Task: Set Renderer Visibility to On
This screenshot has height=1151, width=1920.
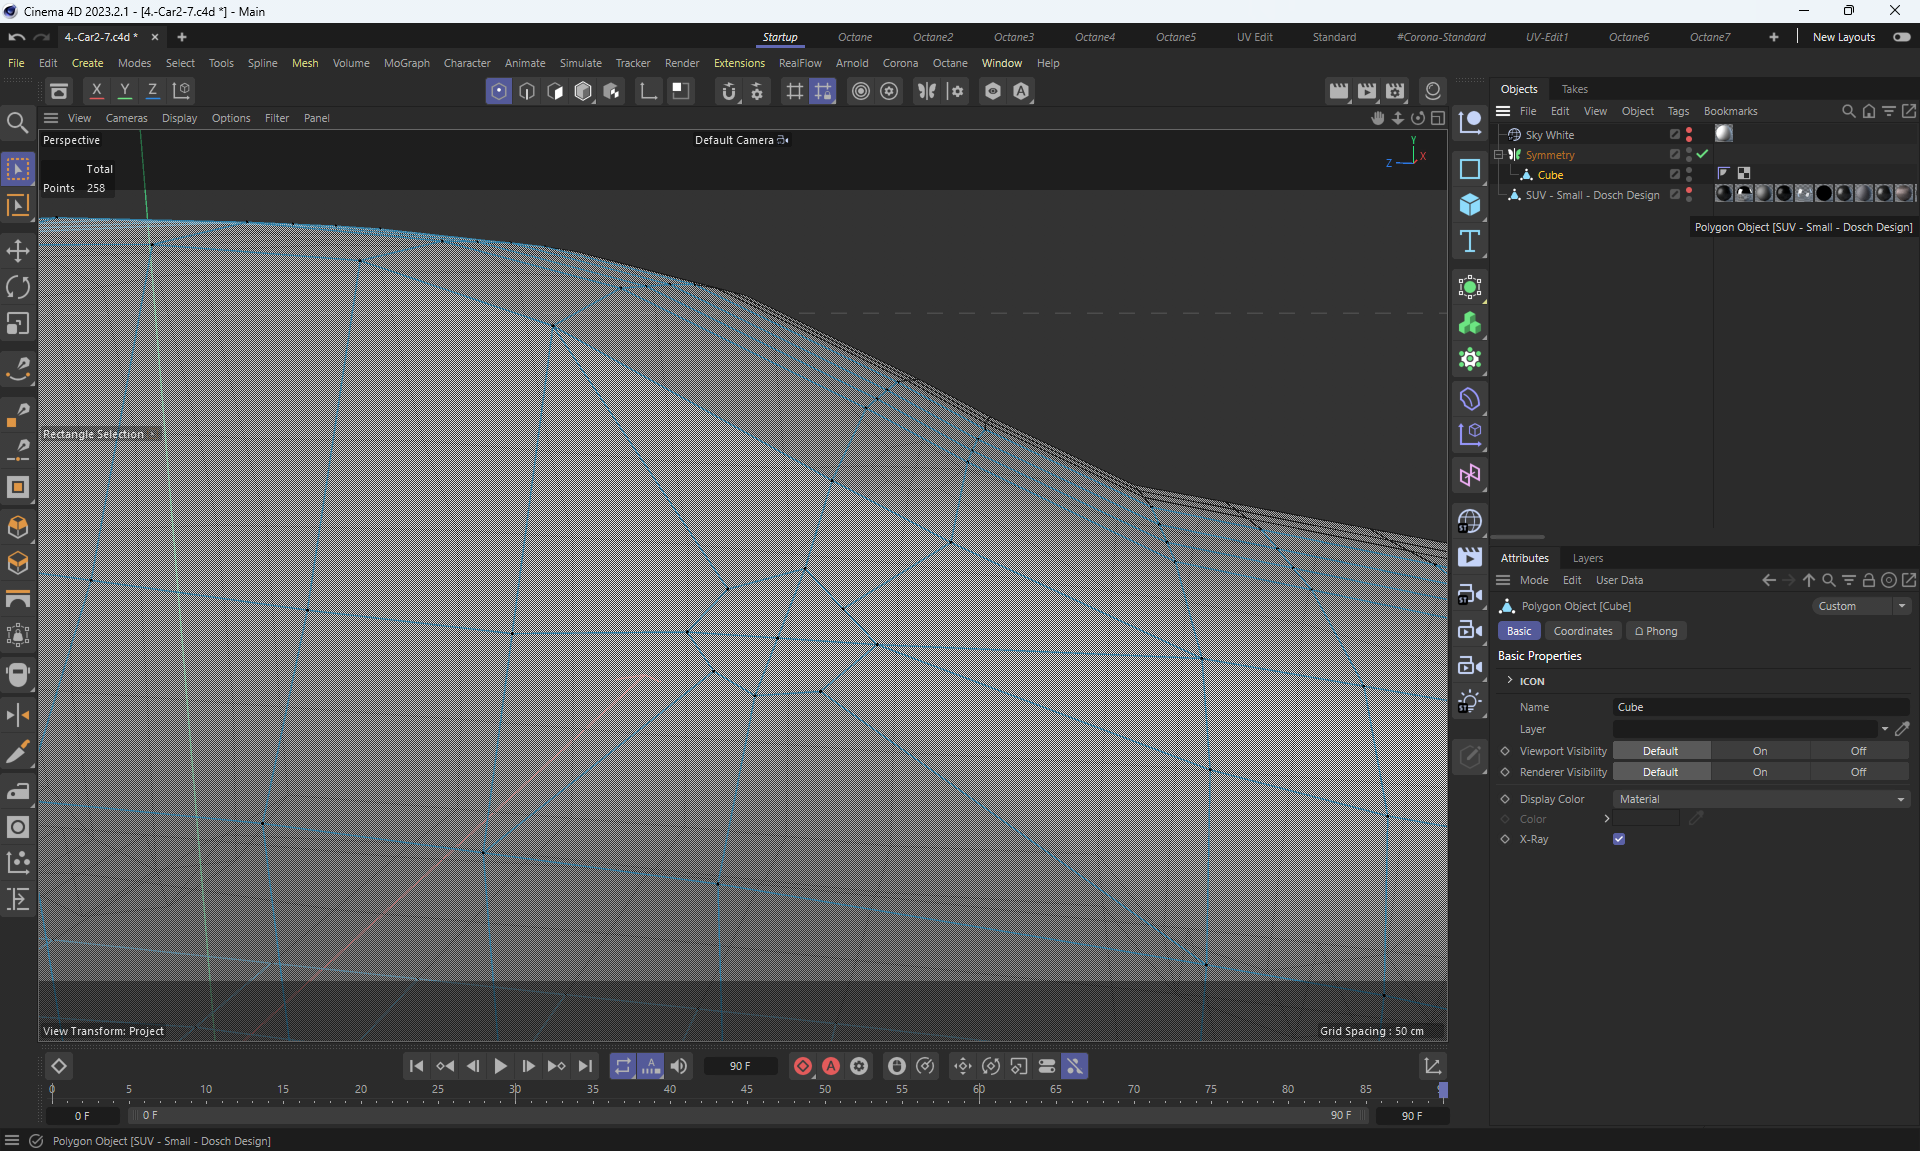Action: coord(1759,772)
